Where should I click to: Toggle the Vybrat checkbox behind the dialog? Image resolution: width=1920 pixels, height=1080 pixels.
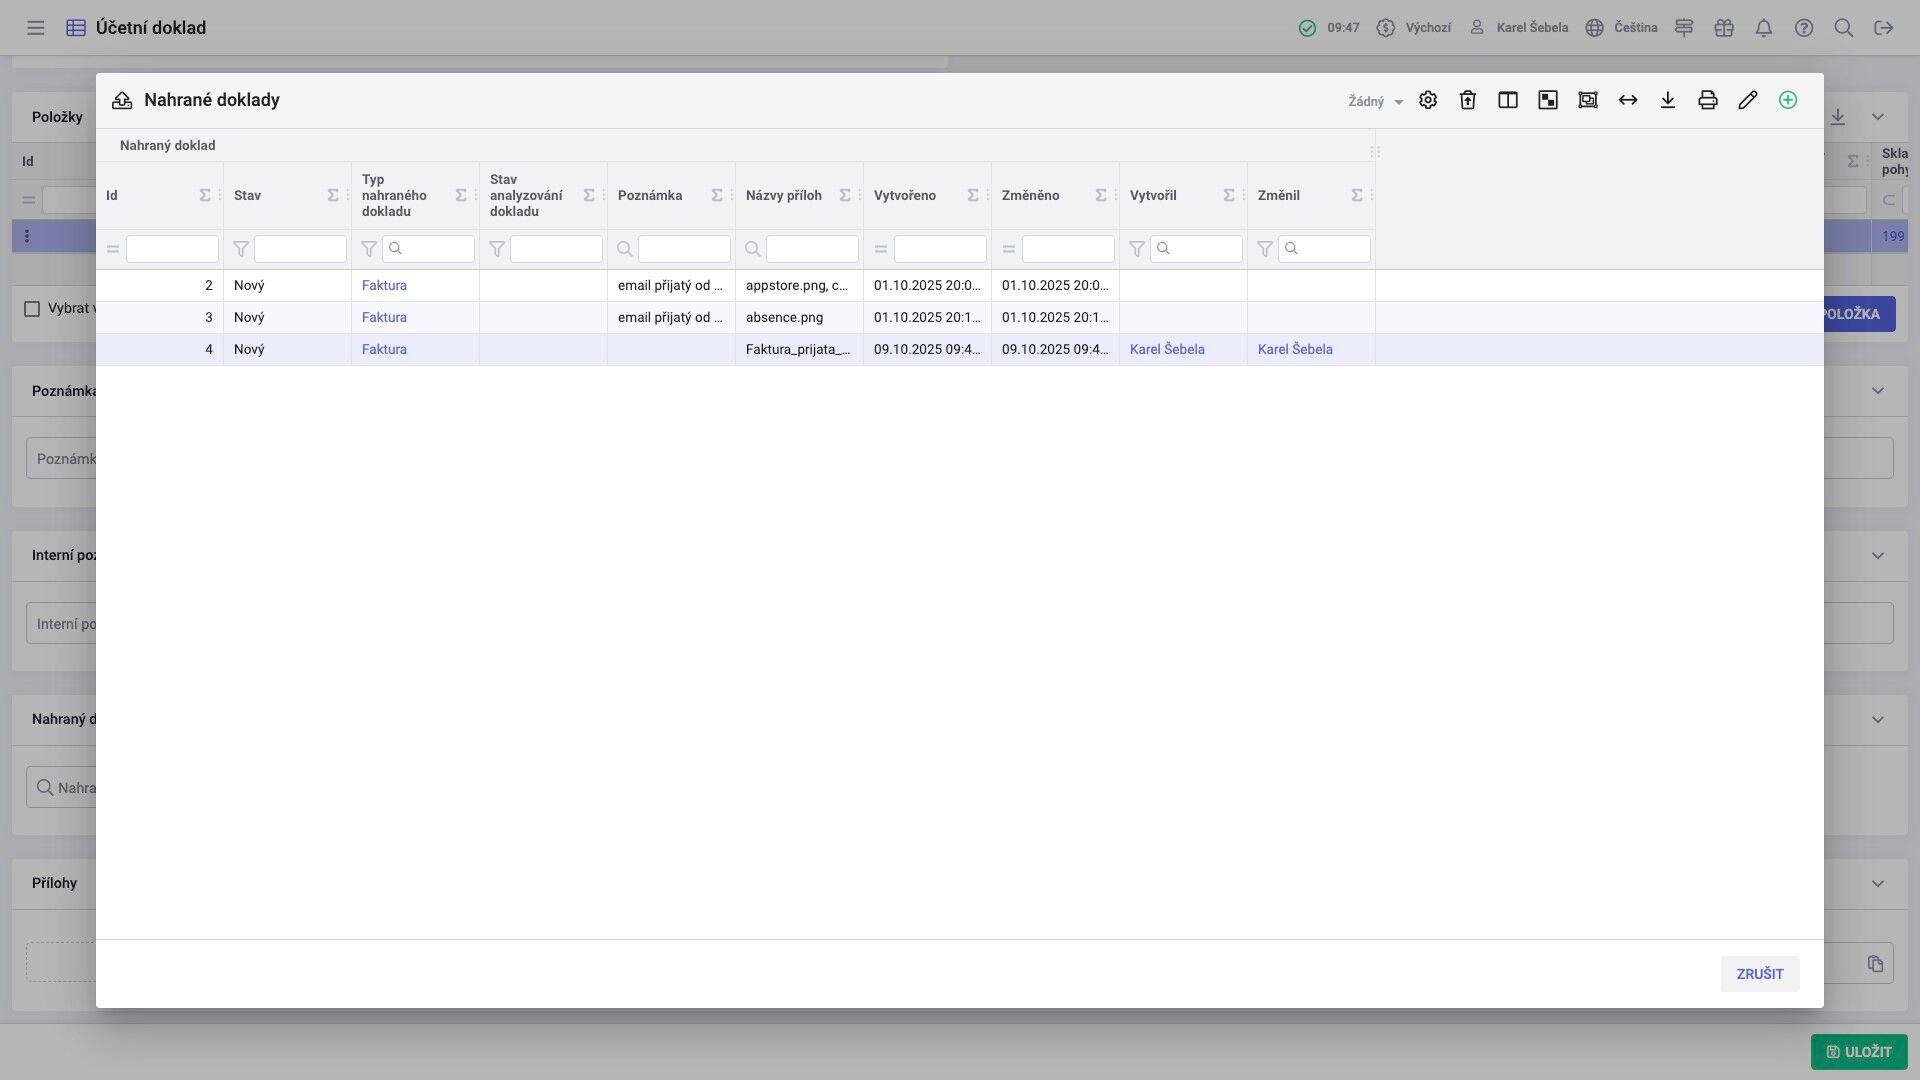32,309
